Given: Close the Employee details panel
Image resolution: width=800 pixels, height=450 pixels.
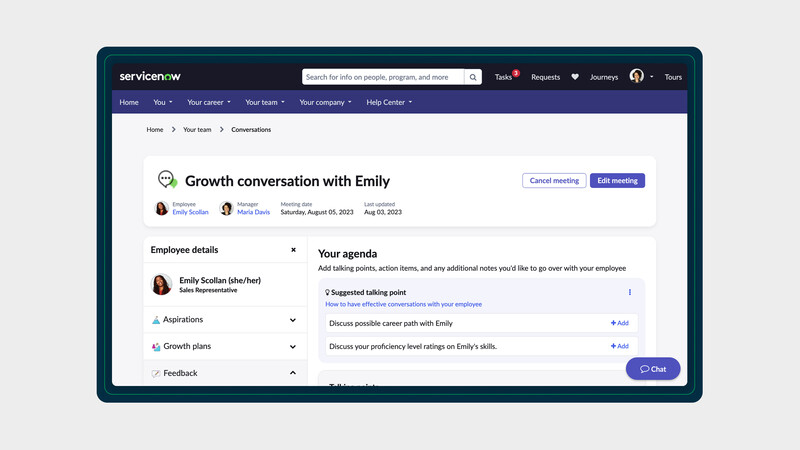Looking at the screenshot, I should 293,250.
